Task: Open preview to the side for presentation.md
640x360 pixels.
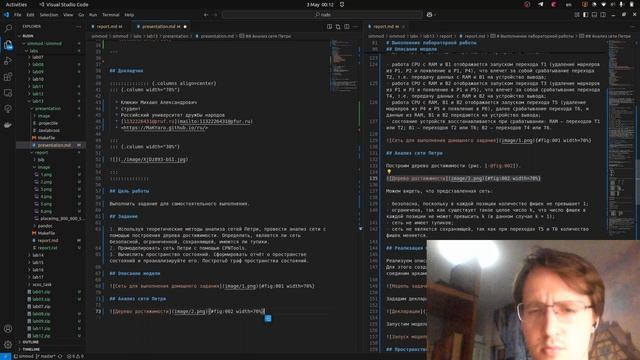Action: [x=329, y=27]
